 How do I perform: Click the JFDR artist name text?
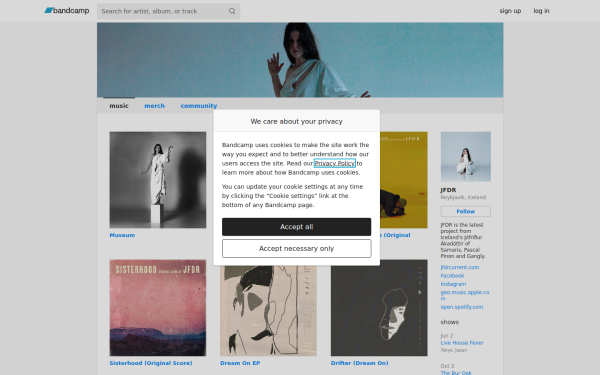click(448, 190)
